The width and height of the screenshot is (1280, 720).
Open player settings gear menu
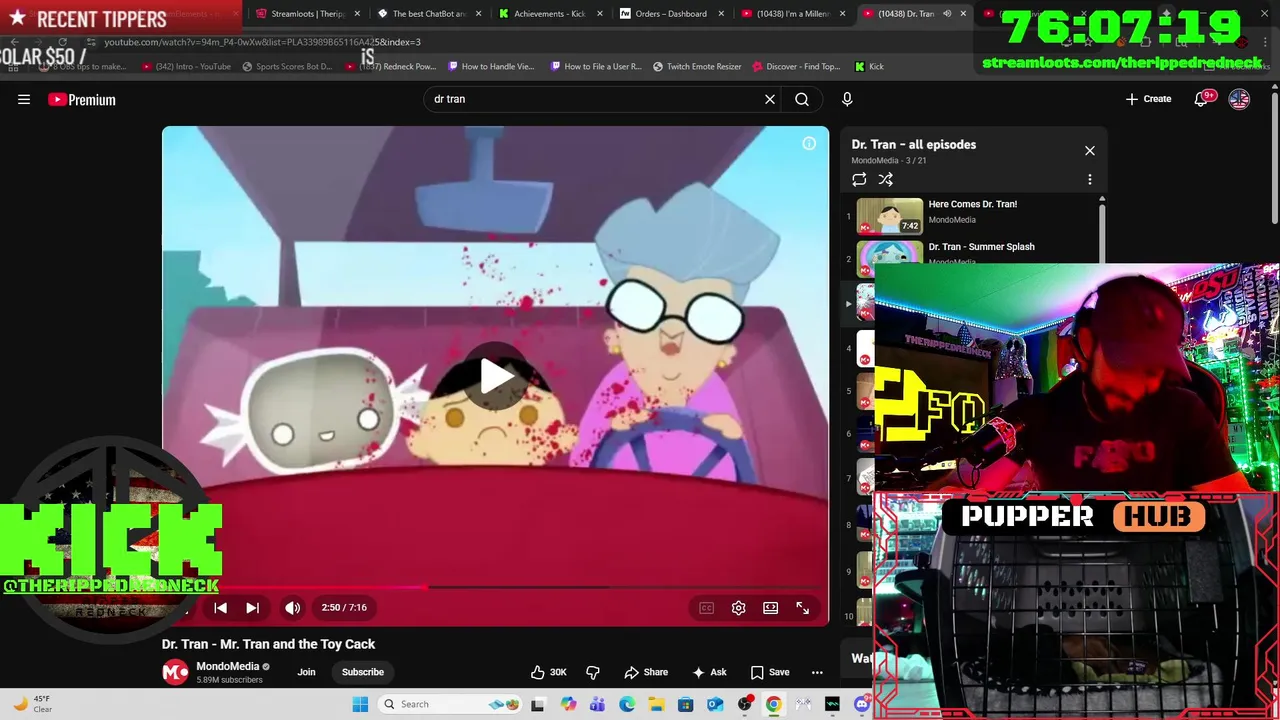pos(738,608)
